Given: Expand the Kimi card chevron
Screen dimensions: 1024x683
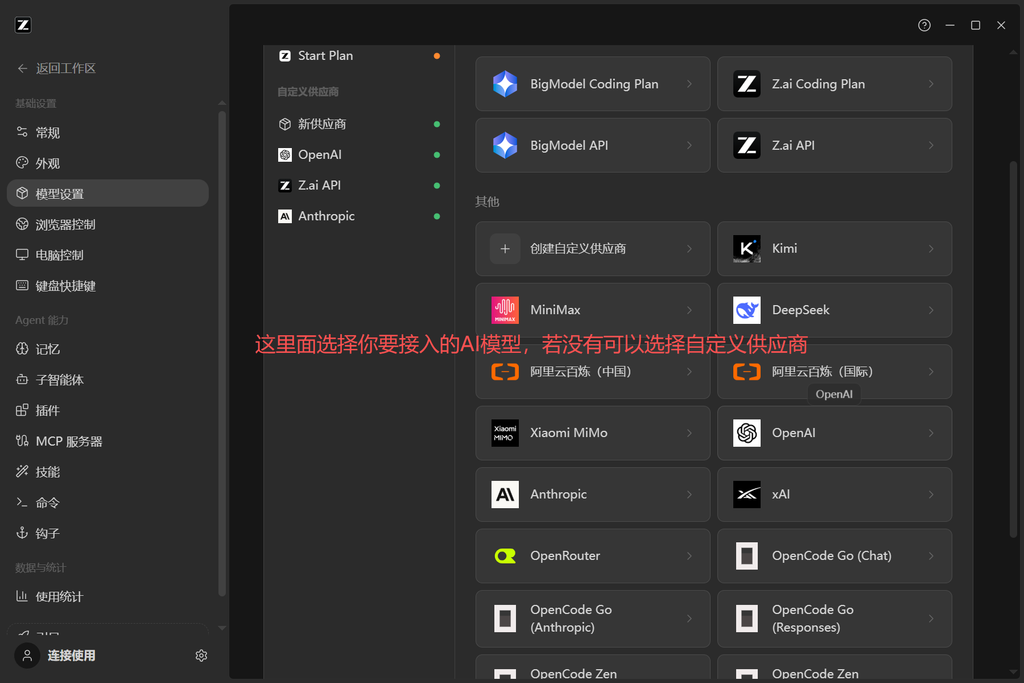Looking at the screenshot, I should [x=931, y=249].
